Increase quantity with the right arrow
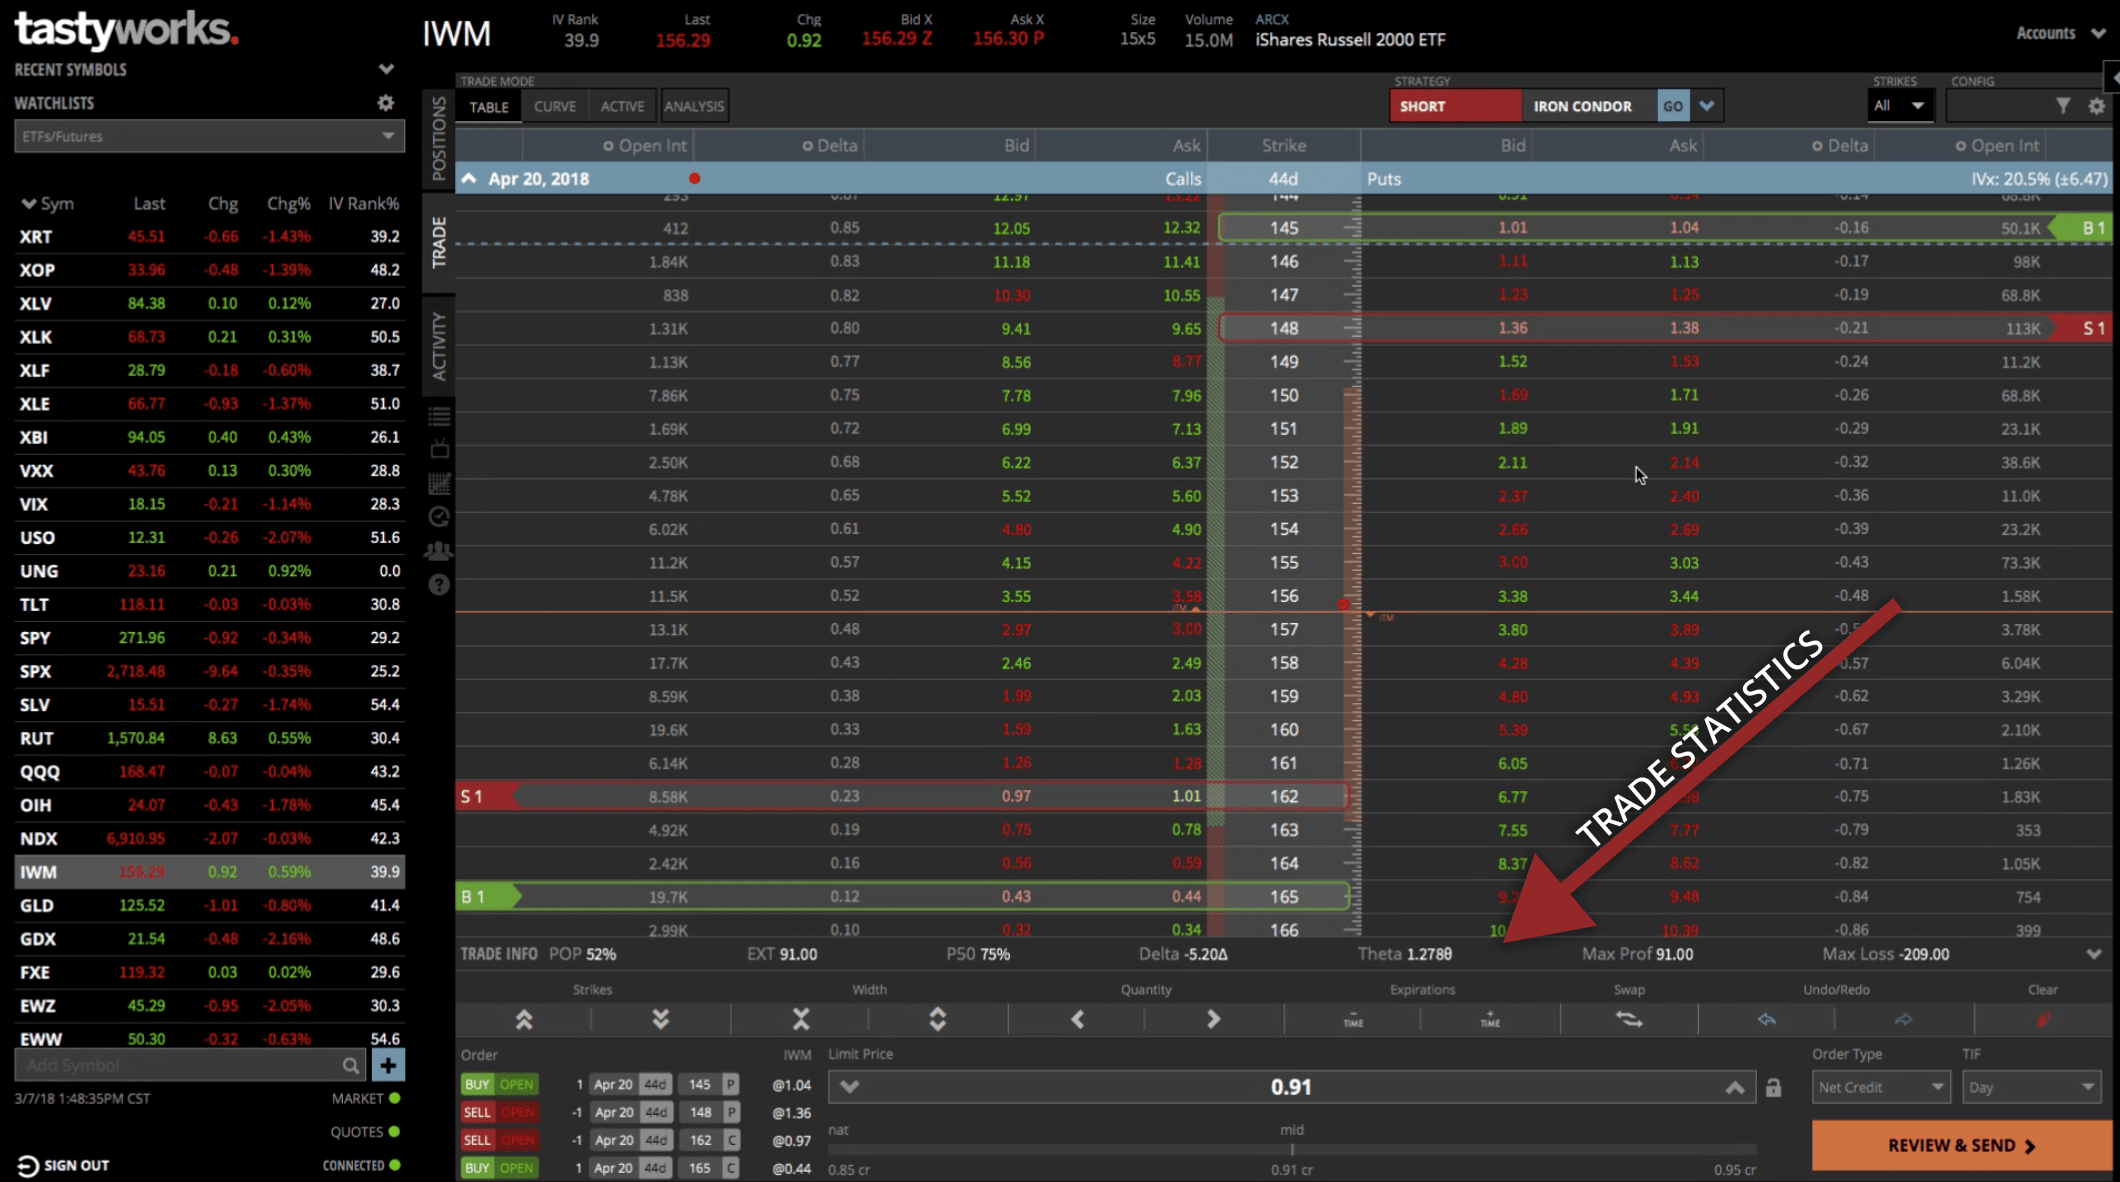 point(1213,1019)
